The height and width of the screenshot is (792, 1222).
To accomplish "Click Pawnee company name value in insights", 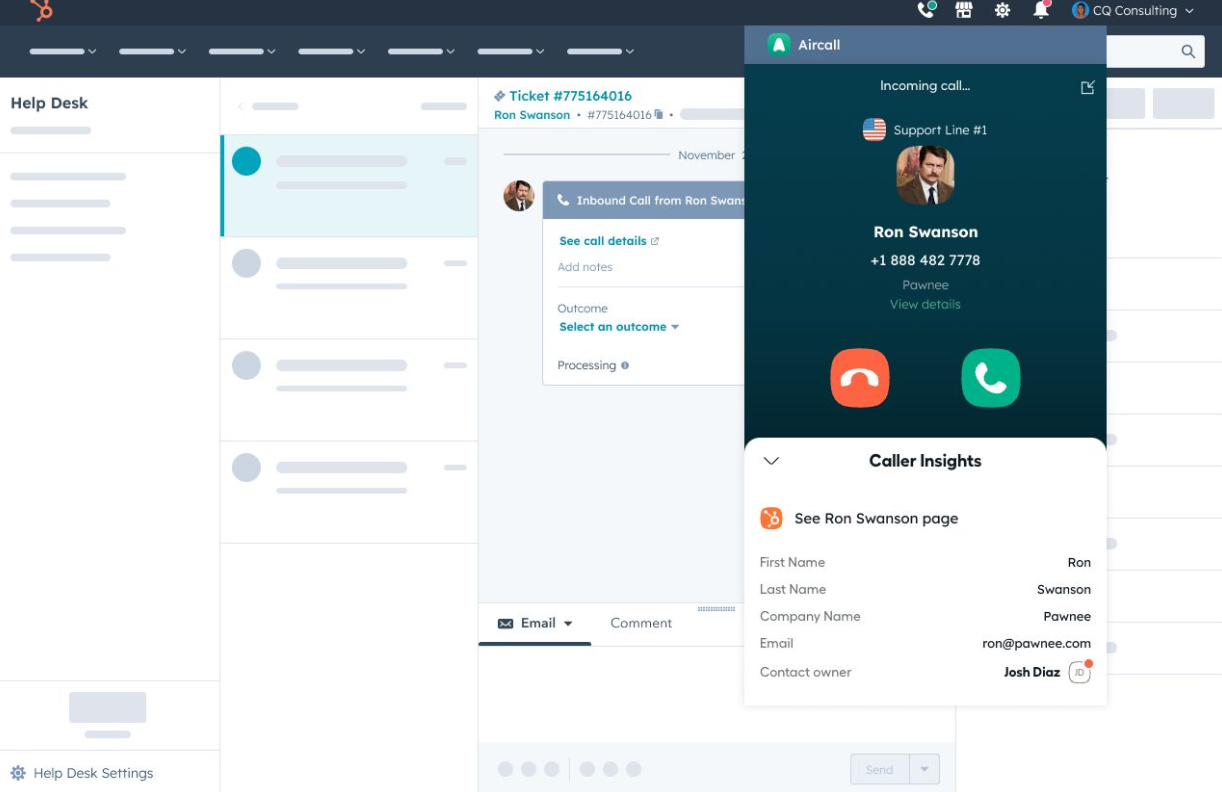I will [1067, 616].
